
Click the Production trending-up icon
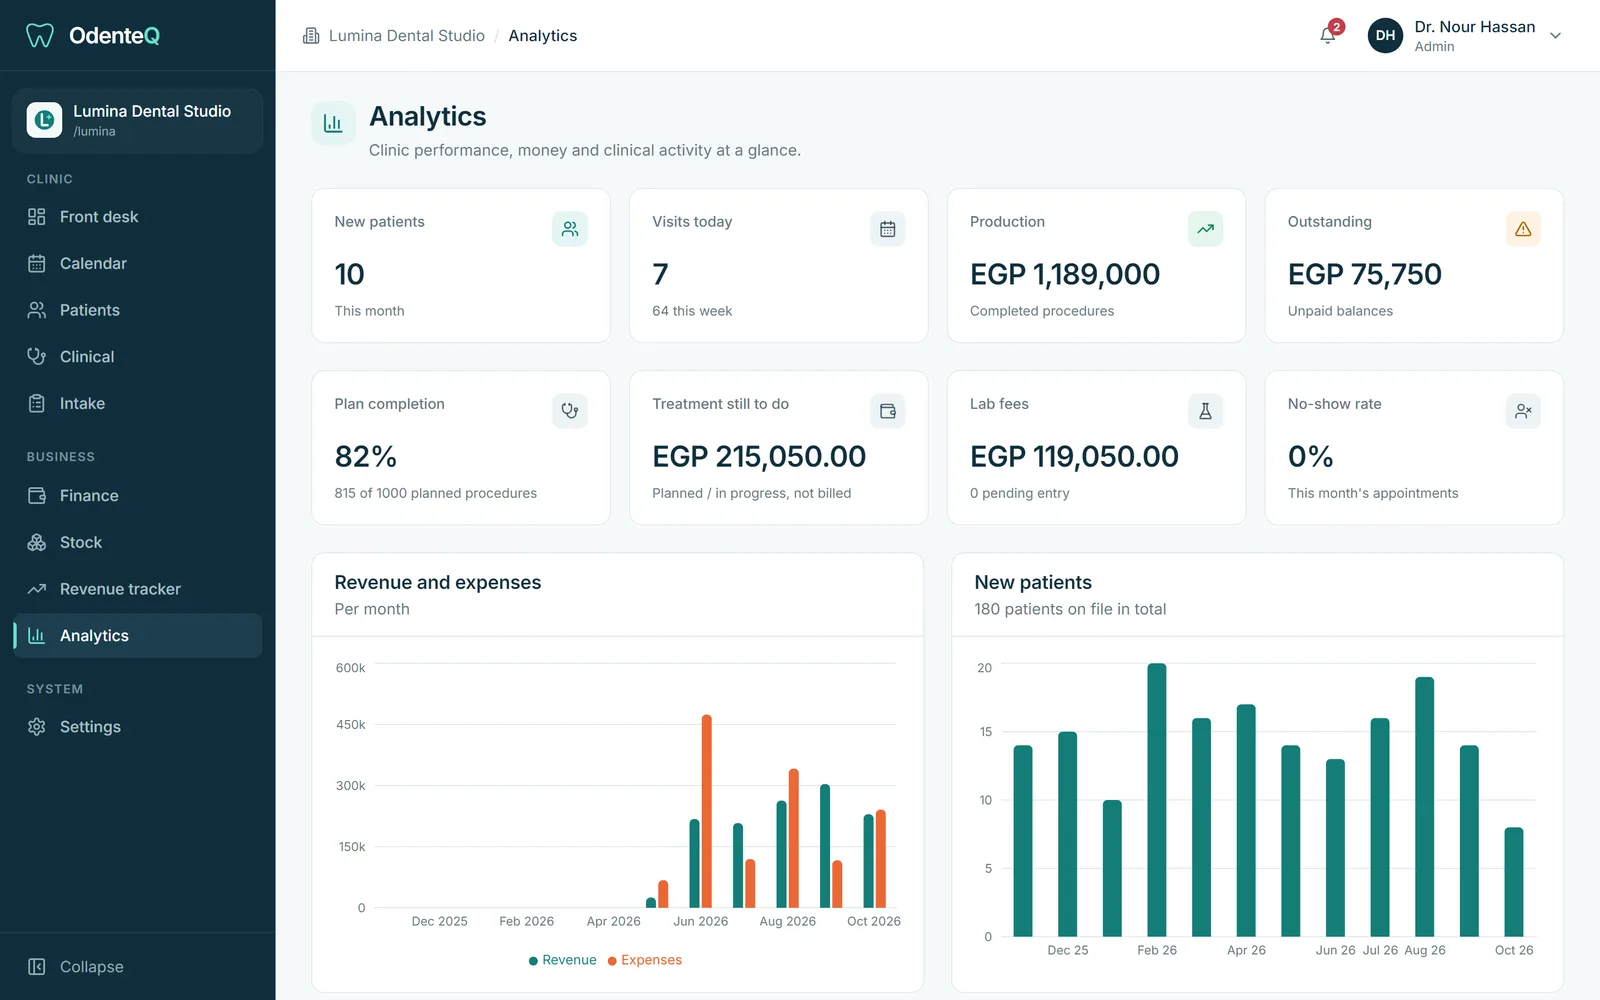pos(1205,229)
